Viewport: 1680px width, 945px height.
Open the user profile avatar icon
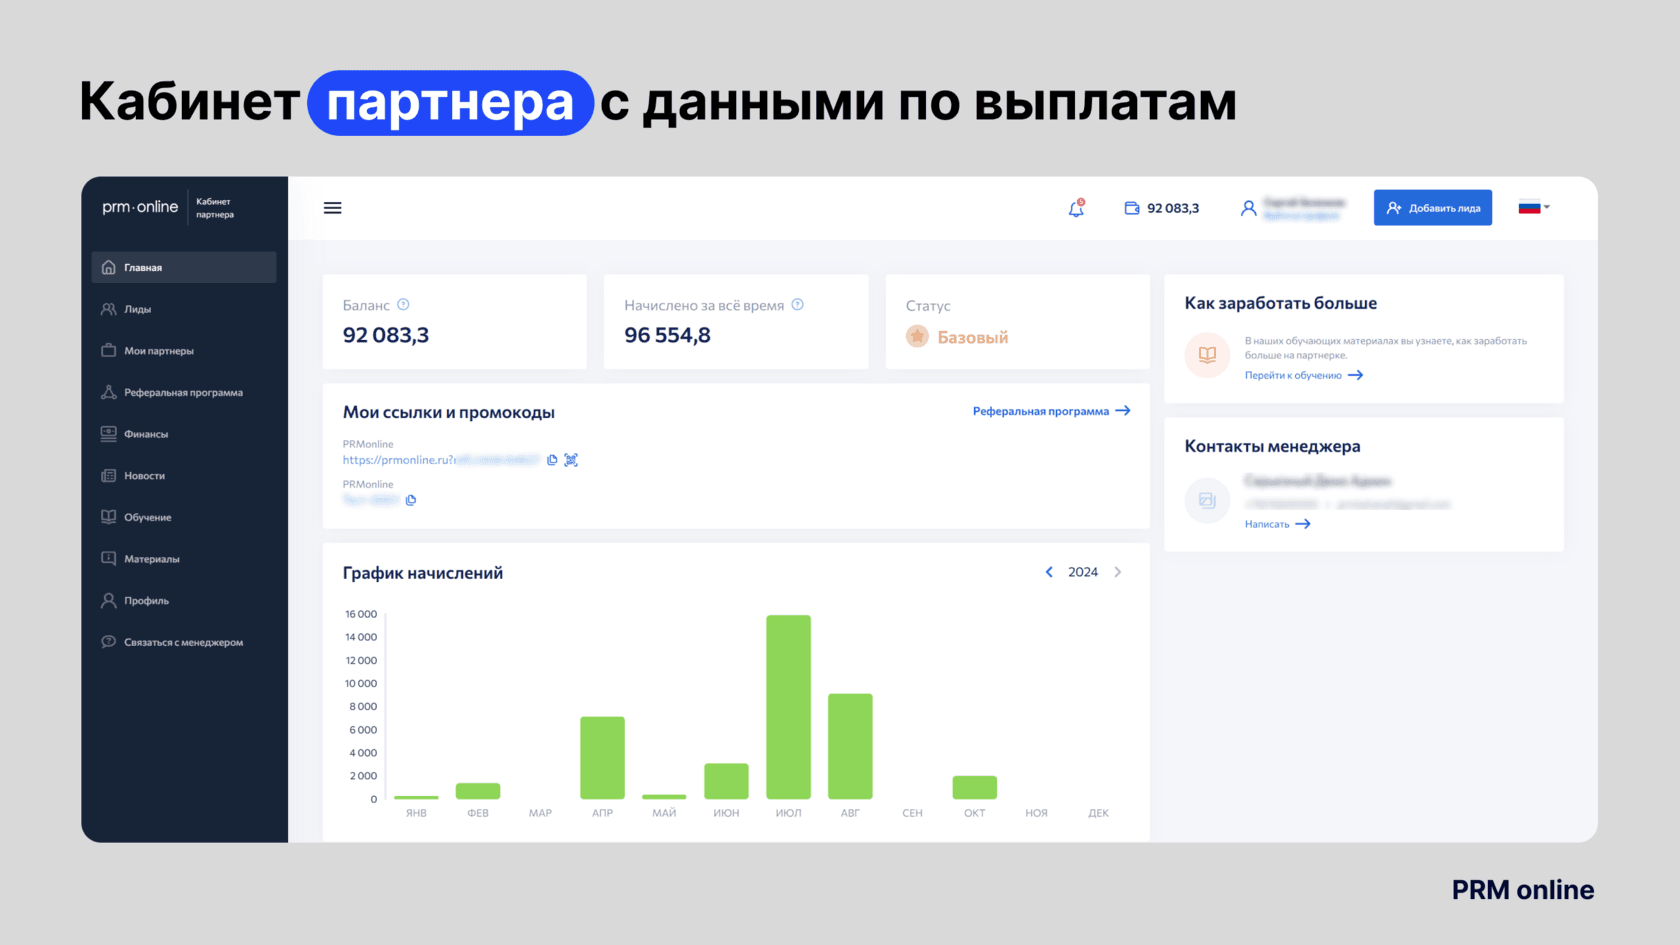click(x=1248, y=208)
